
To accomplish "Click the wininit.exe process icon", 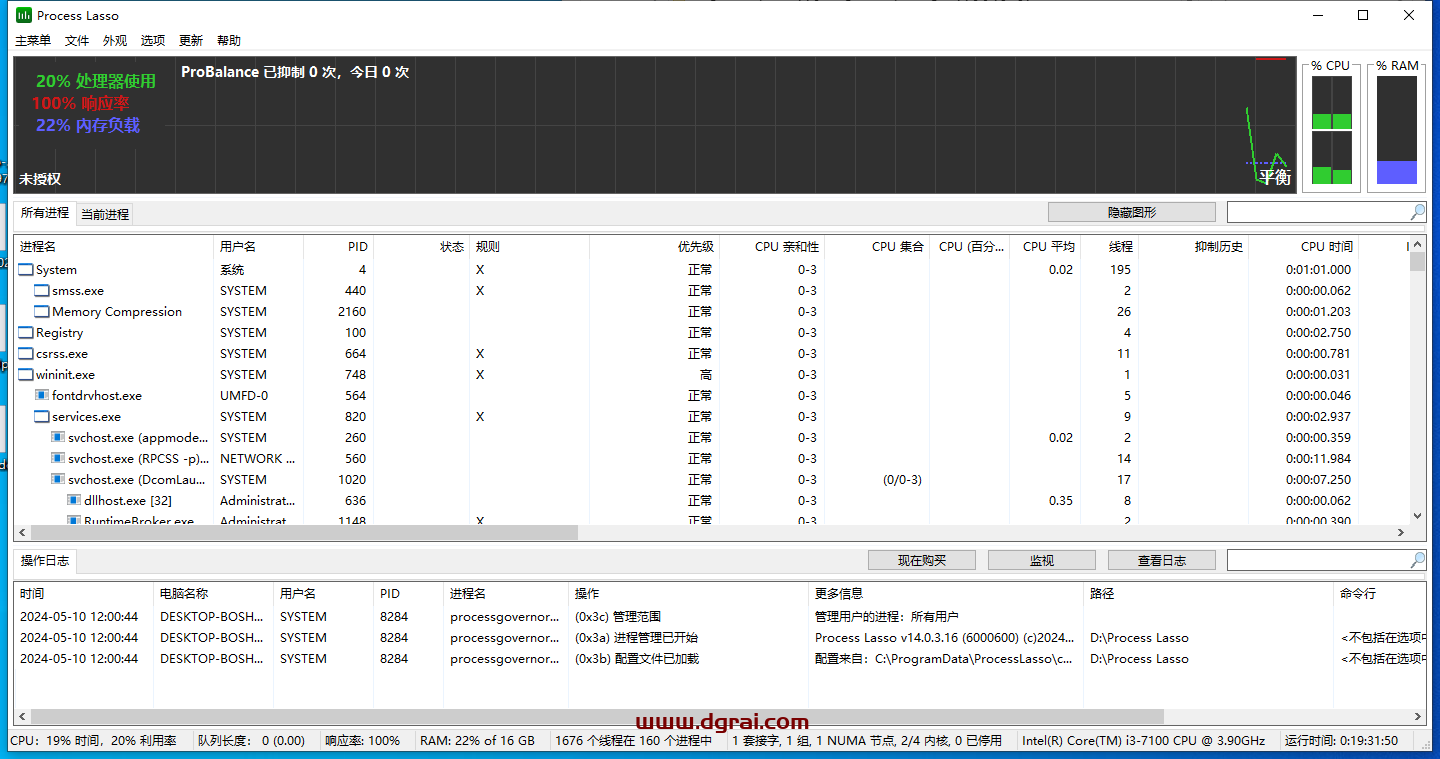I will 26,375.
